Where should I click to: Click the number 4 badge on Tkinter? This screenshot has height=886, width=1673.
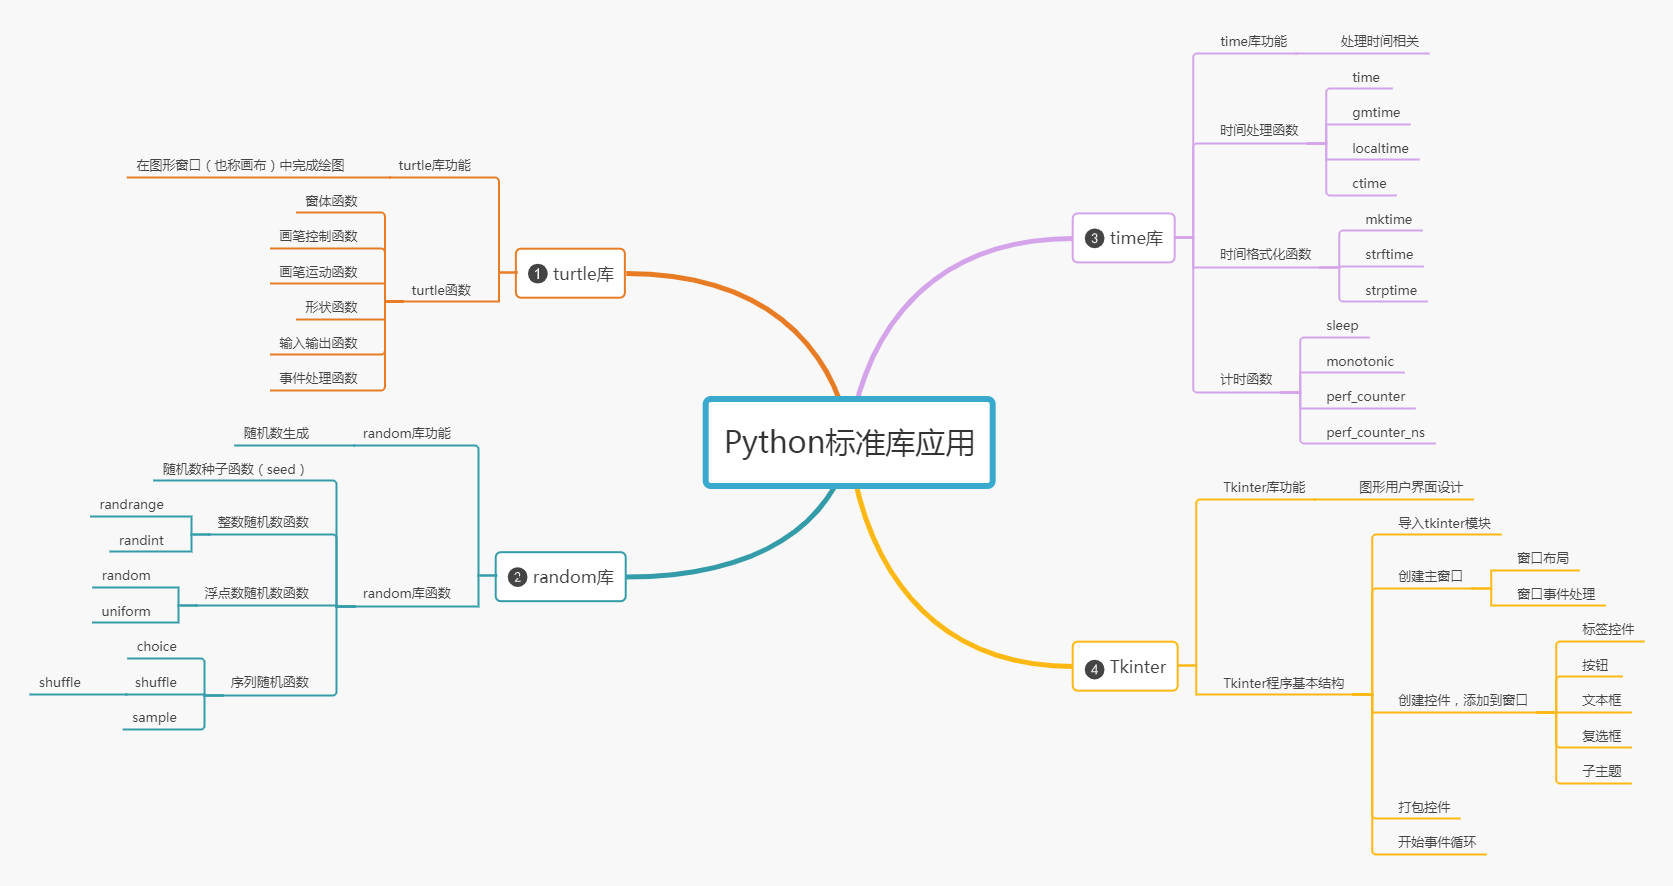1094,668
